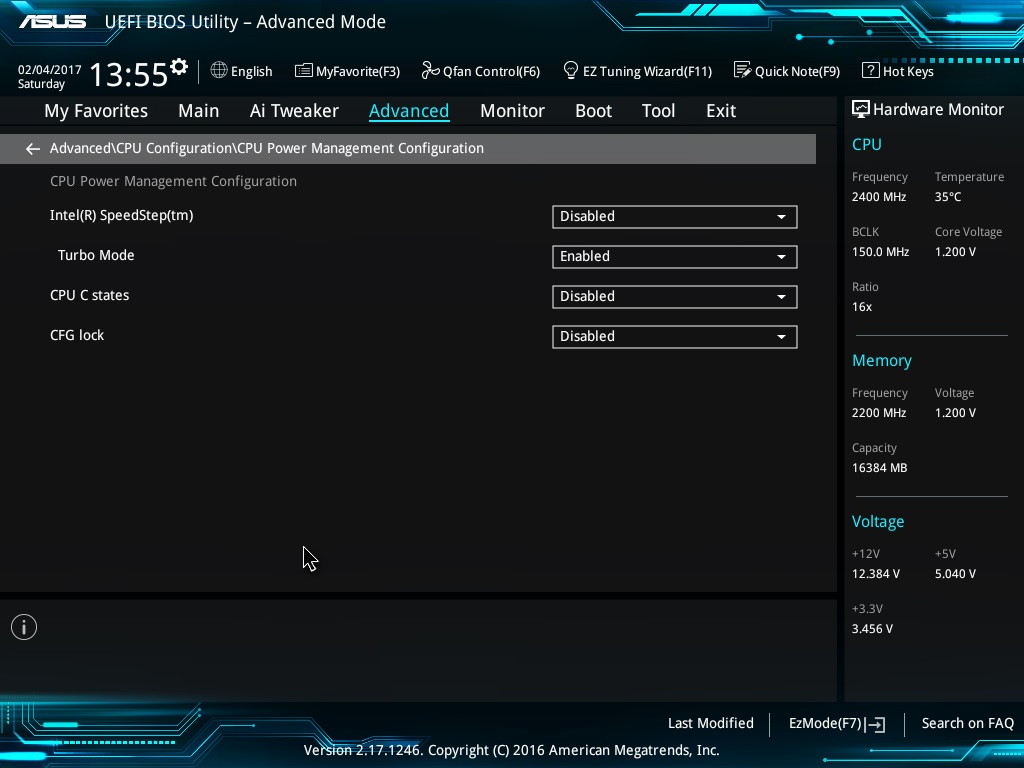
Task: Click the CPU temperature value 35°C
Action: pyautogui.click(x=948, y=197)
